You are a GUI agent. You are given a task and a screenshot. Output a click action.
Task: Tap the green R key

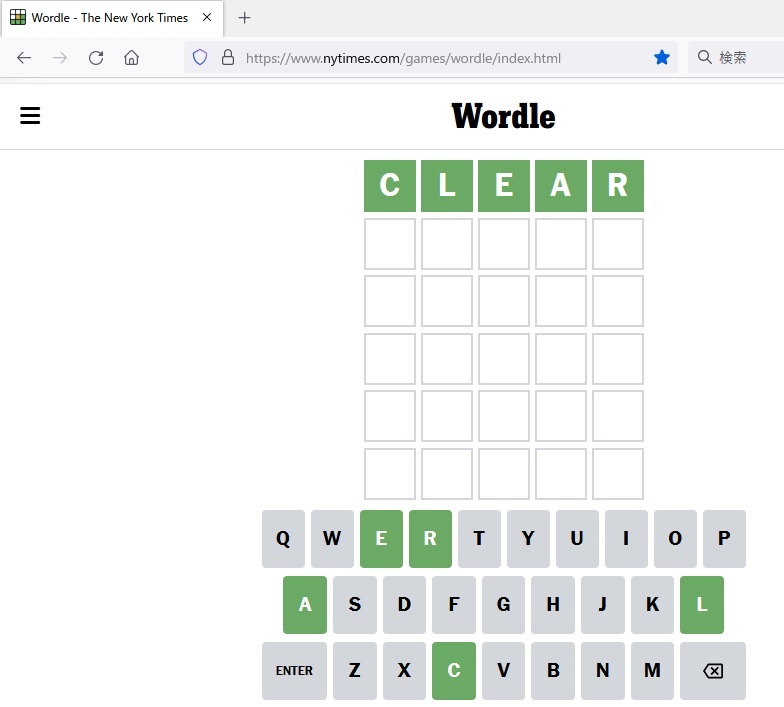point(430,538)
